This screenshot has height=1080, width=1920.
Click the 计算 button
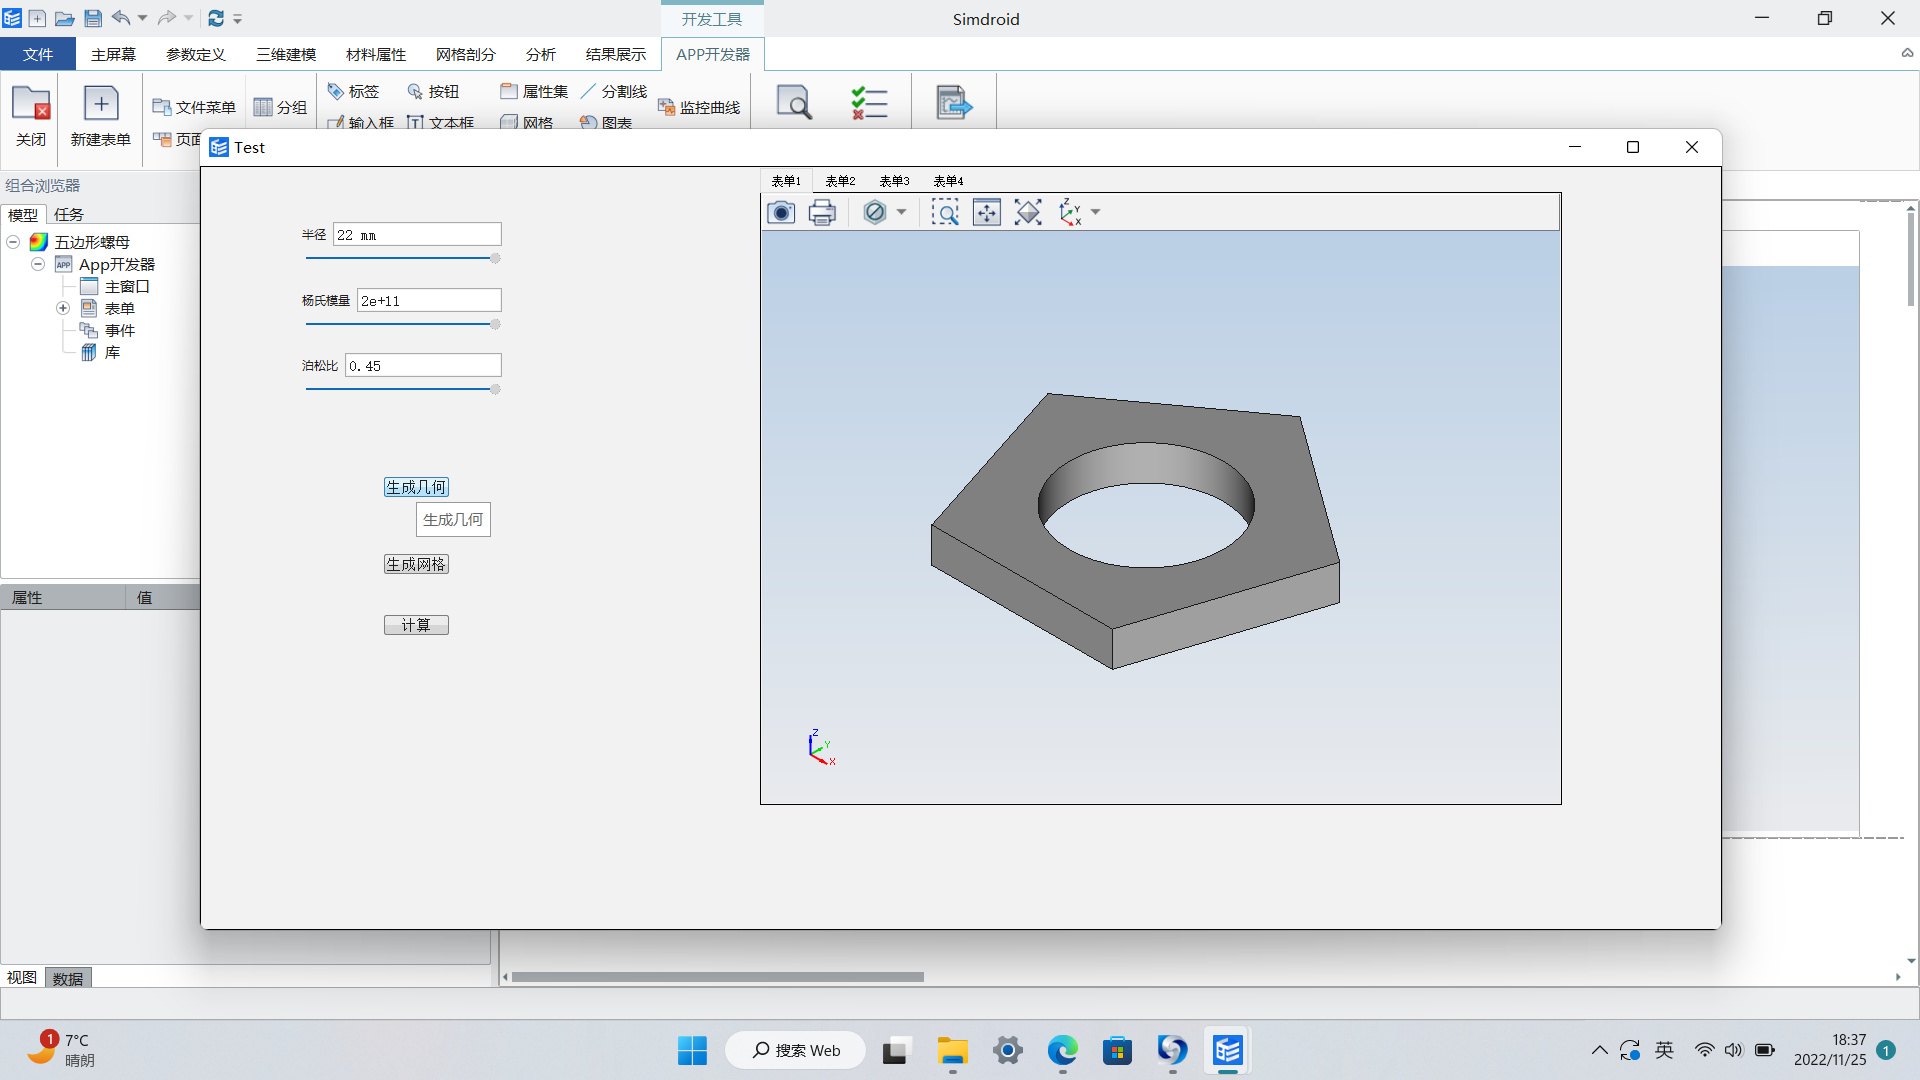(x=416, y=625)
